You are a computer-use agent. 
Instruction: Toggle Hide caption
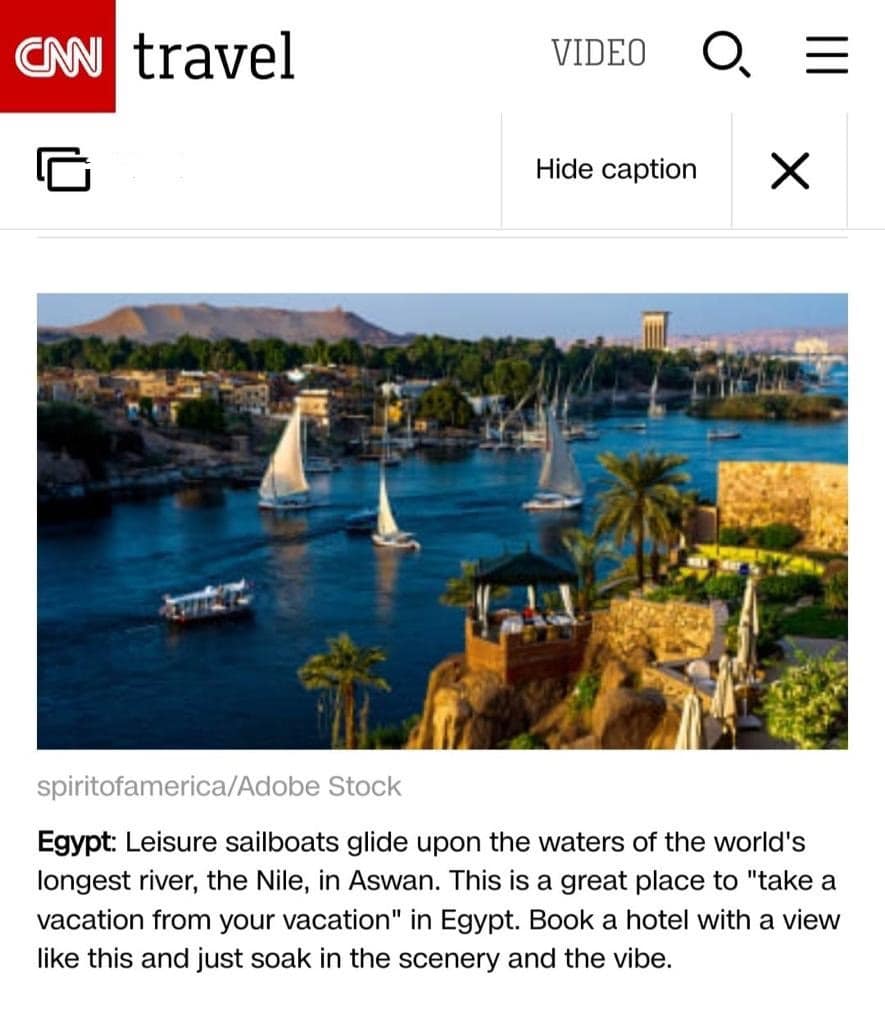616,170
